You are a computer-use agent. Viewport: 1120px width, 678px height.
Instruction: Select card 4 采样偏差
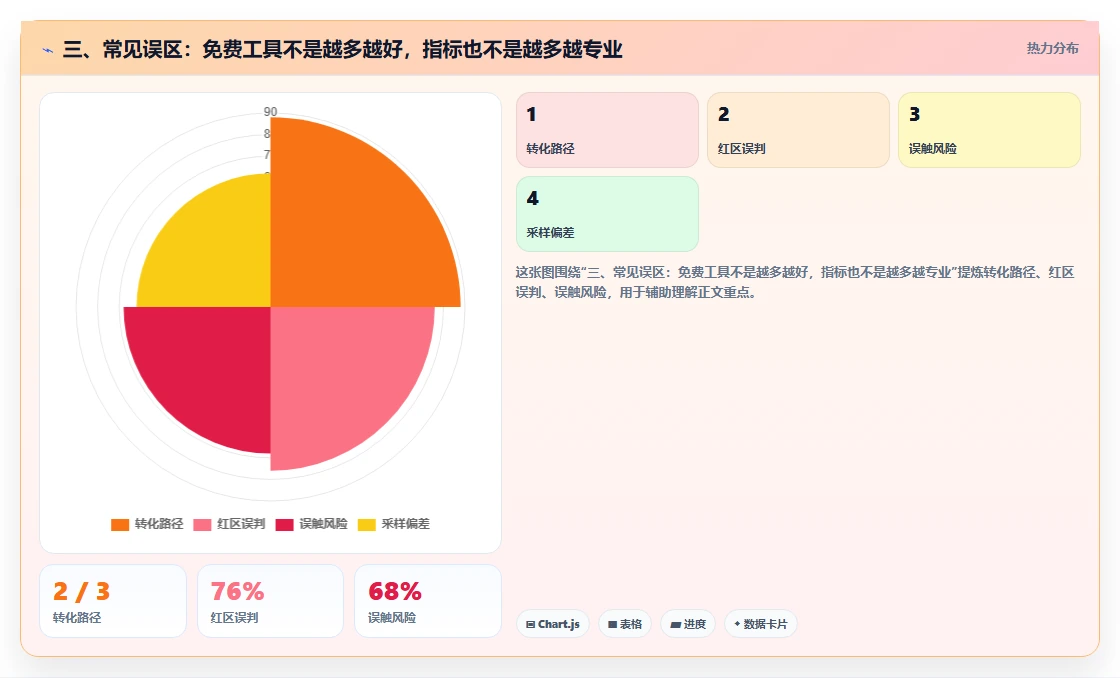(x=607, y=214)
